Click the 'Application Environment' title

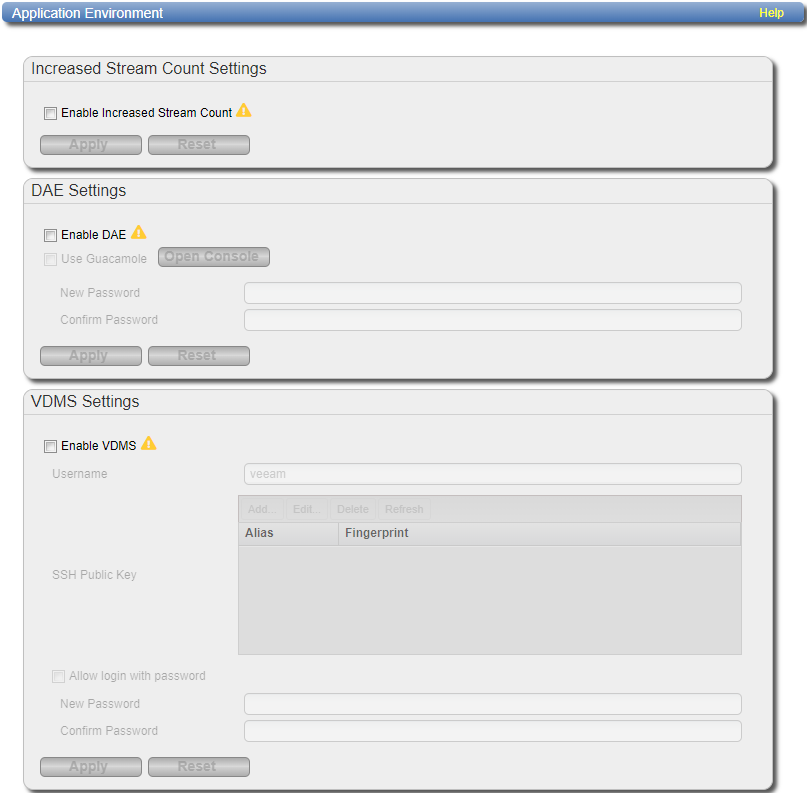click(x=87, y=13)
